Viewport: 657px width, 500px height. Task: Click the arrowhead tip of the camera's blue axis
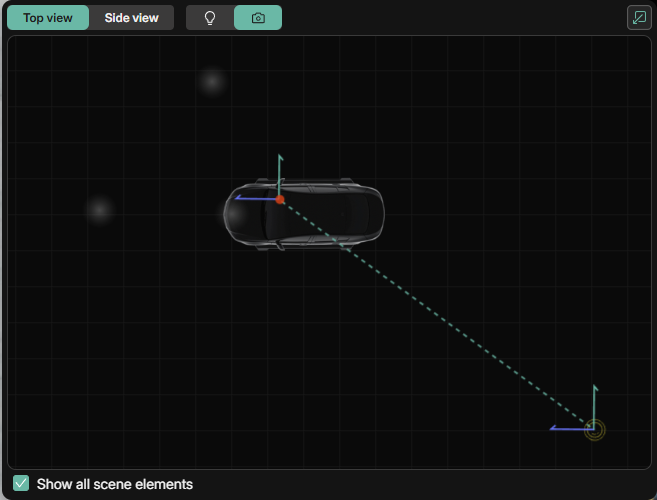coord(553,429)
